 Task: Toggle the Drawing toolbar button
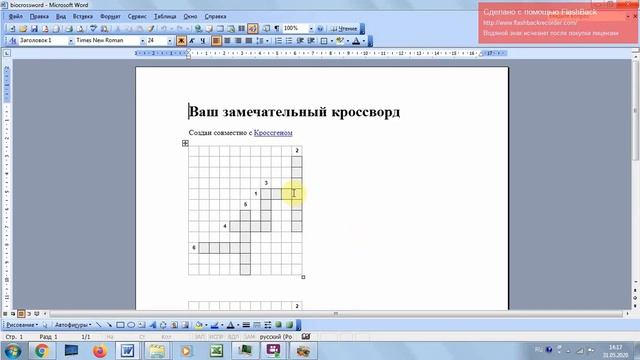click(253, 29)
